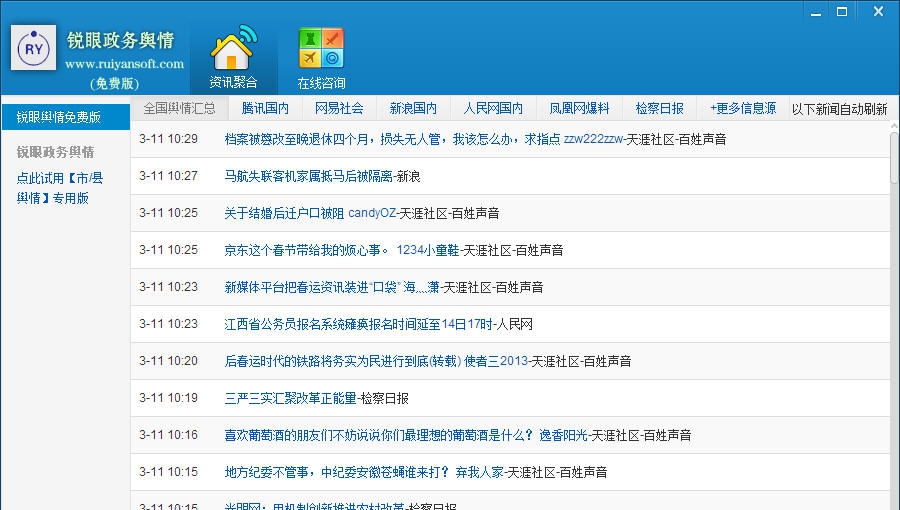900x510 pixels.
Task: Switch to the 凤凰网爆料 tab
Action: point(579,108)
